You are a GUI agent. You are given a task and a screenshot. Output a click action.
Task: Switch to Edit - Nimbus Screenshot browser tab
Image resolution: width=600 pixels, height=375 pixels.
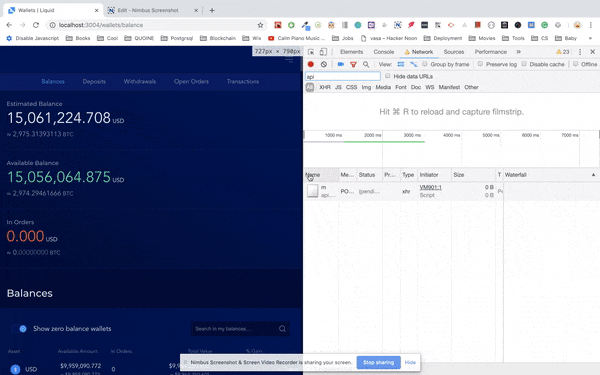pos(153,10)
